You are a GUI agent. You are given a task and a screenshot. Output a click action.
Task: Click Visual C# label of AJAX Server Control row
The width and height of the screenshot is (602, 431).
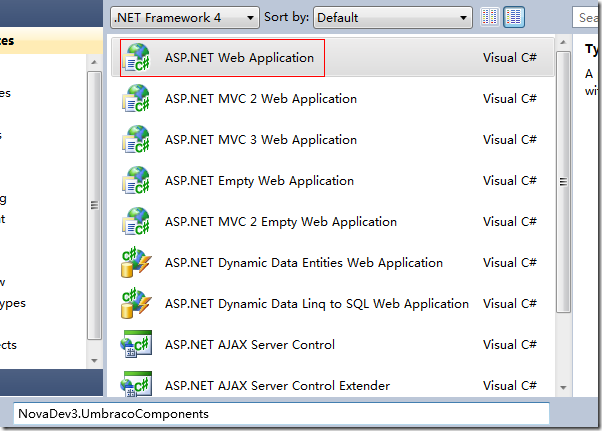click(509, 345)
